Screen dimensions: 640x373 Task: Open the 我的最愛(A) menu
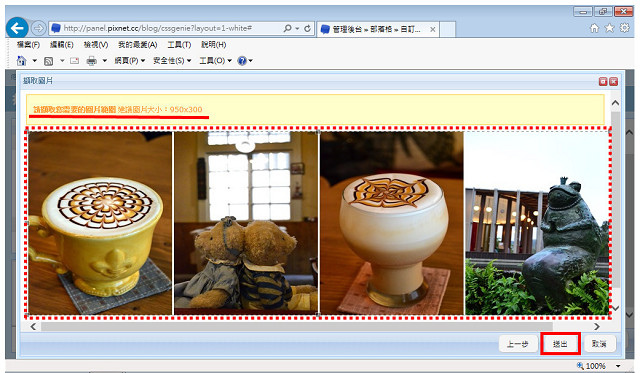[138, 44]
